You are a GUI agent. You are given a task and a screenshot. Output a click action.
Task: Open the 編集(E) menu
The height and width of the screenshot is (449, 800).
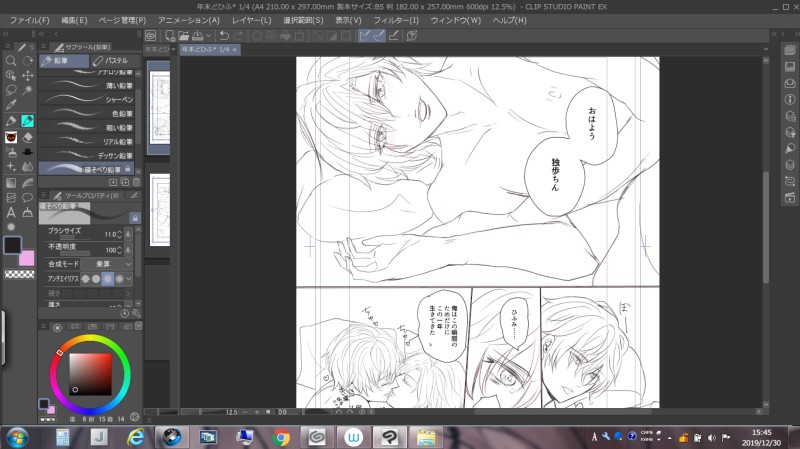74,20
